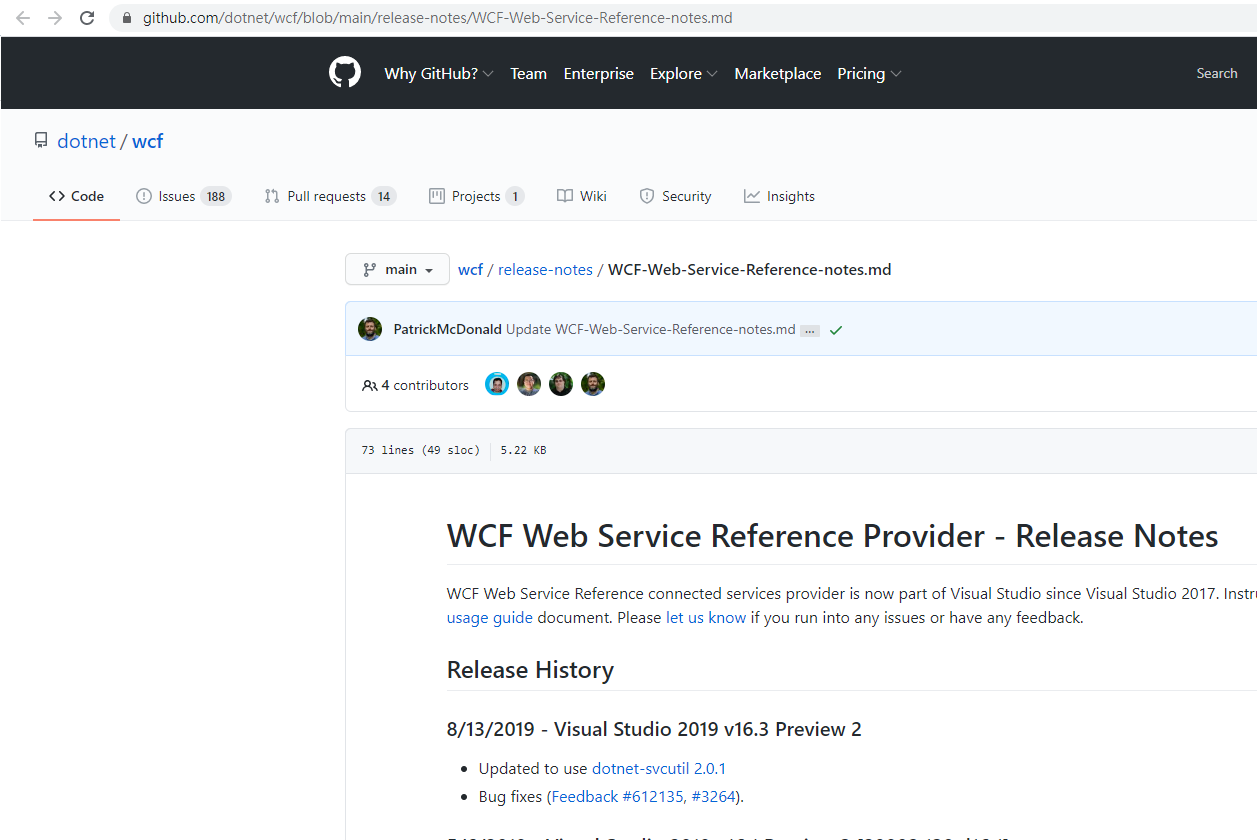Switch to the Insights tab
The width and height of the screenshot is (1257, 840).
click(779, 196)
